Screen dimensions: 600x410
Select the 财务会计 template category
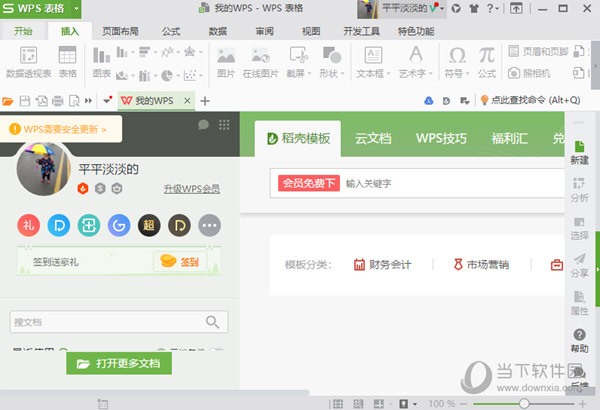click(382, 265)
